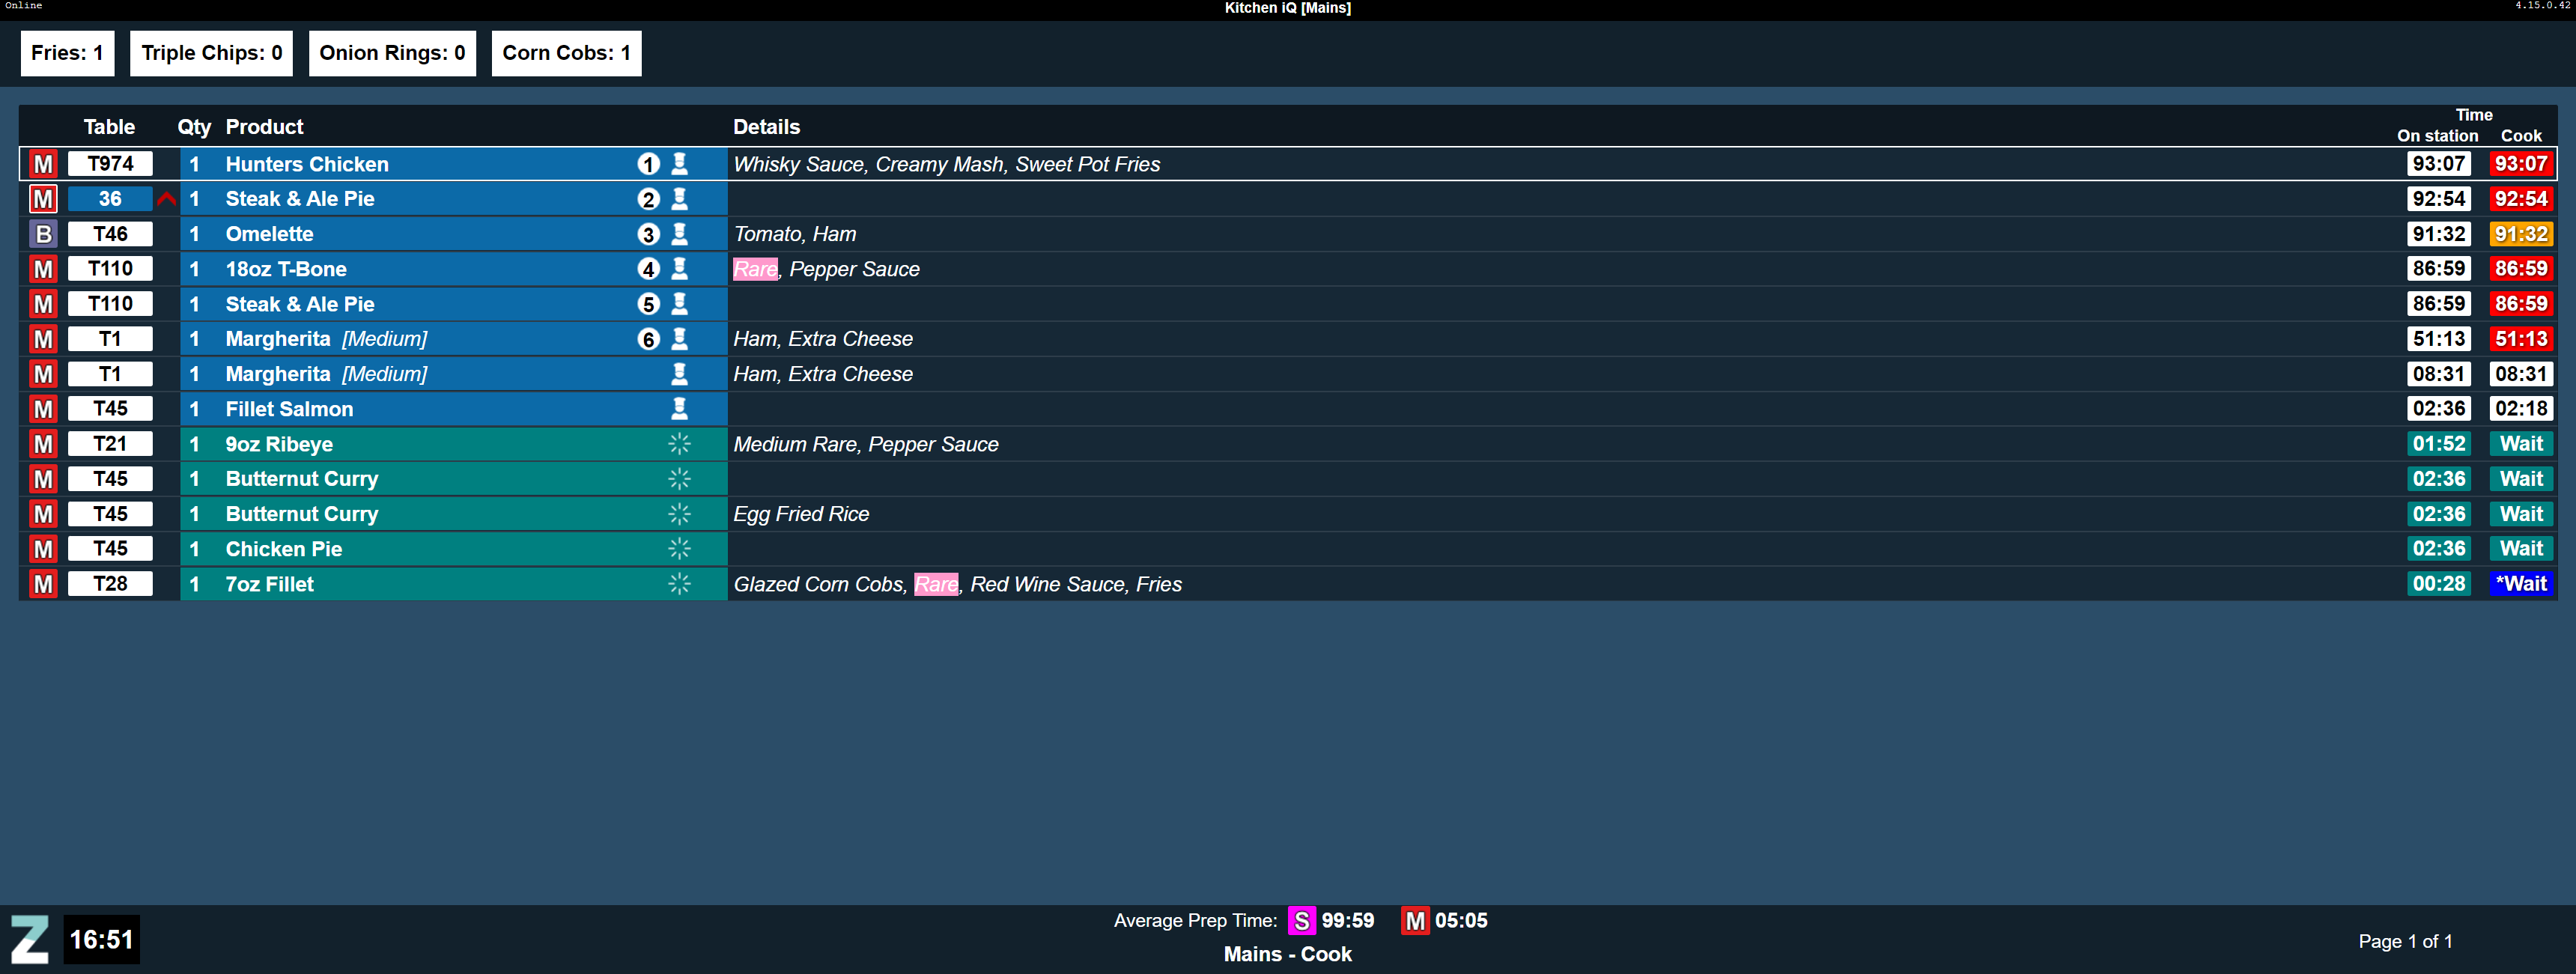Select the Onion Rings: 0 counter
The height and width of the screenshot is (974, 2576).
[392, 53]
